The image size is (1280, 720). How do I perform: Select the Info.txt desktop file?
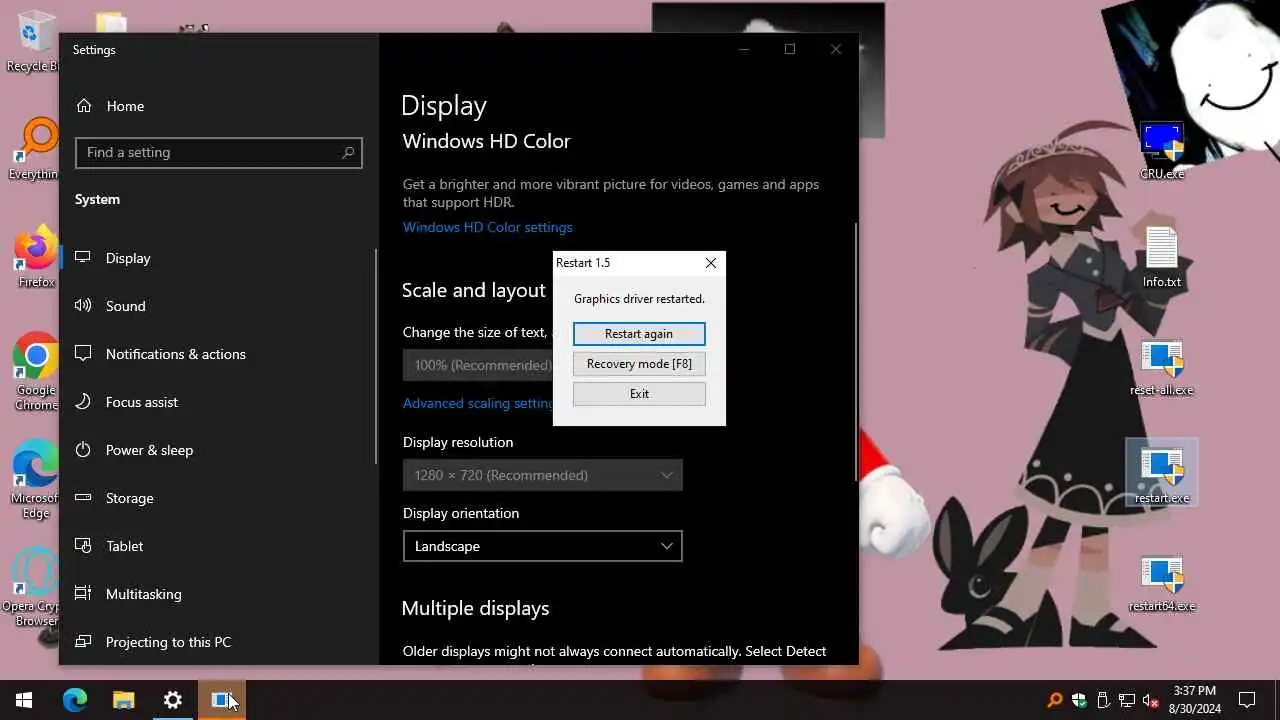[1162, 258]
